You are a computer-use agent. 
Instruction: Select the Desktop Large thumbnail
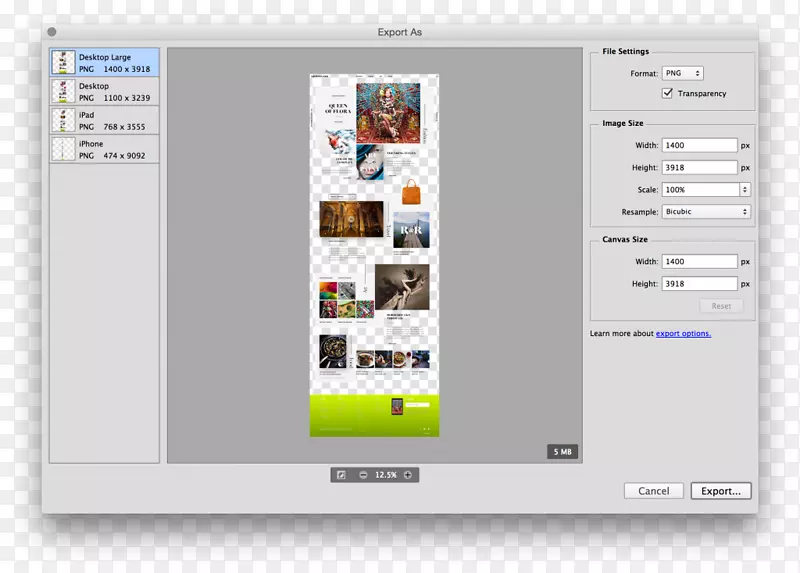[63, 62]
